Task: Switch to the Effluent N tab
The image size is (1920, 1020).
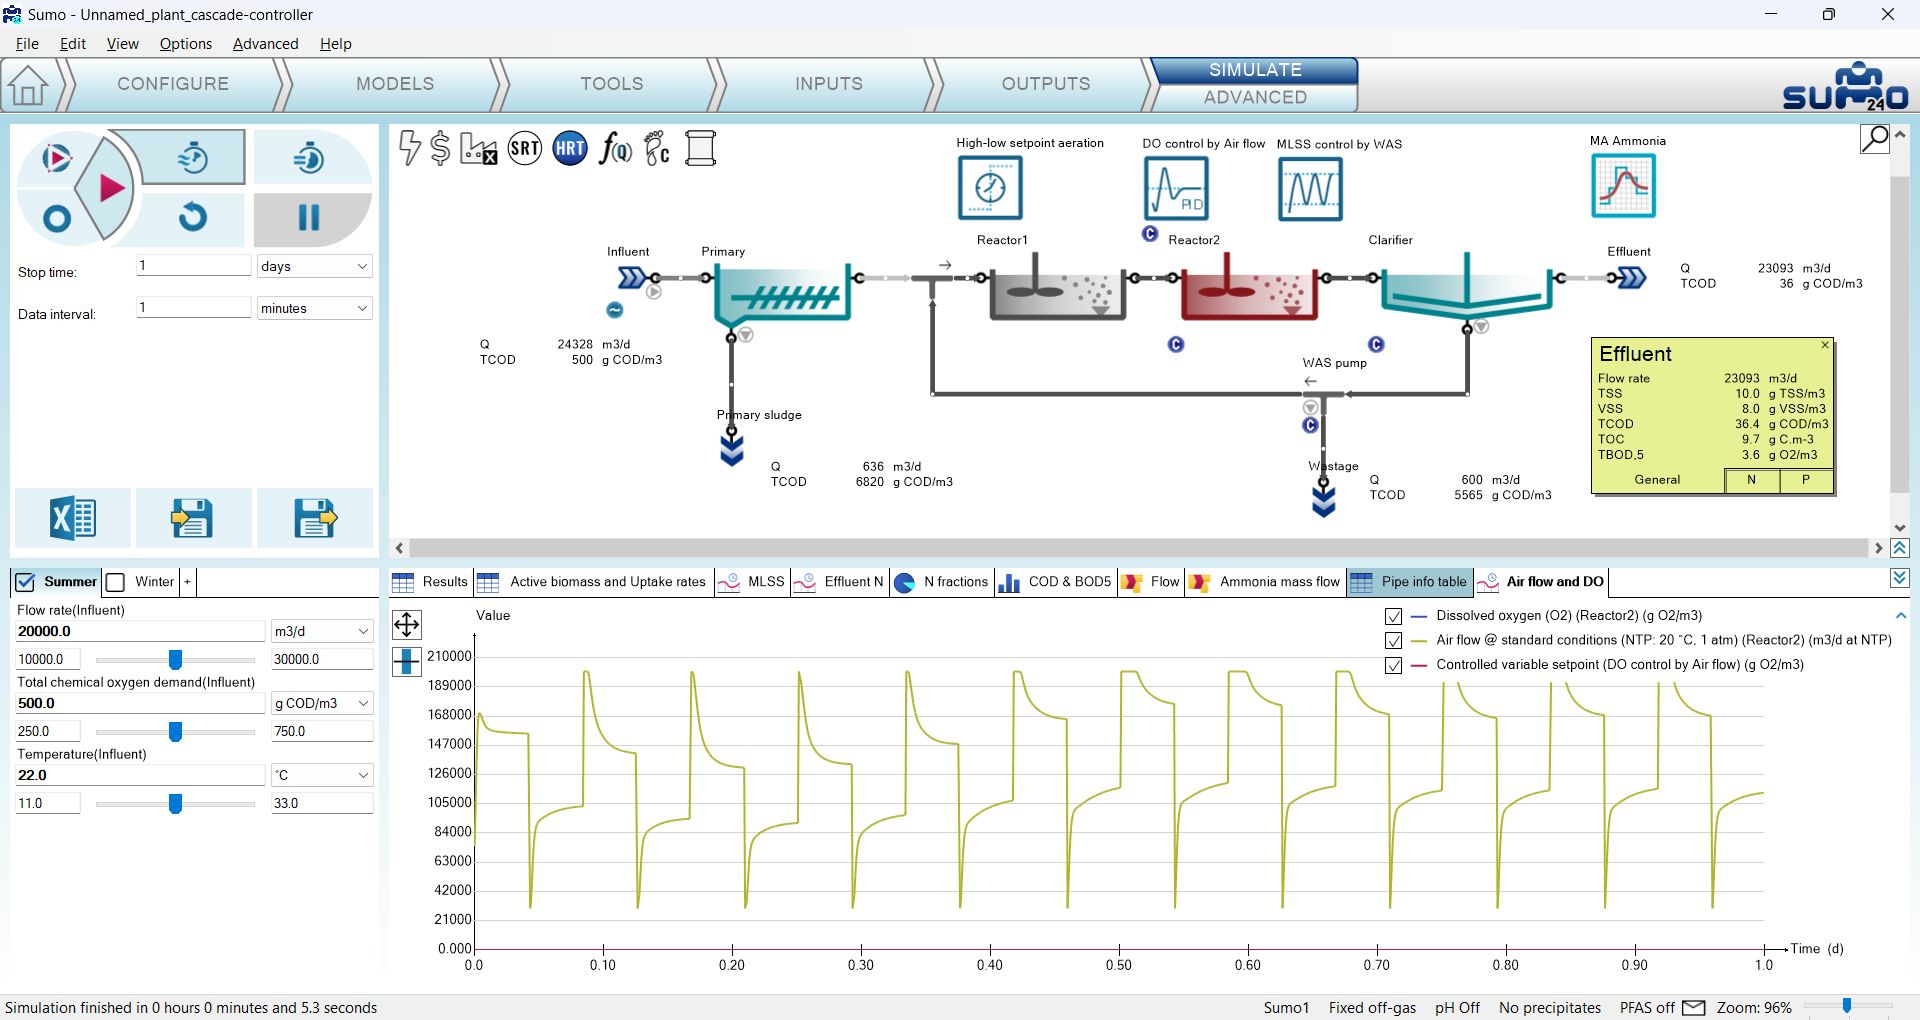Action: (x=839, y=582)
